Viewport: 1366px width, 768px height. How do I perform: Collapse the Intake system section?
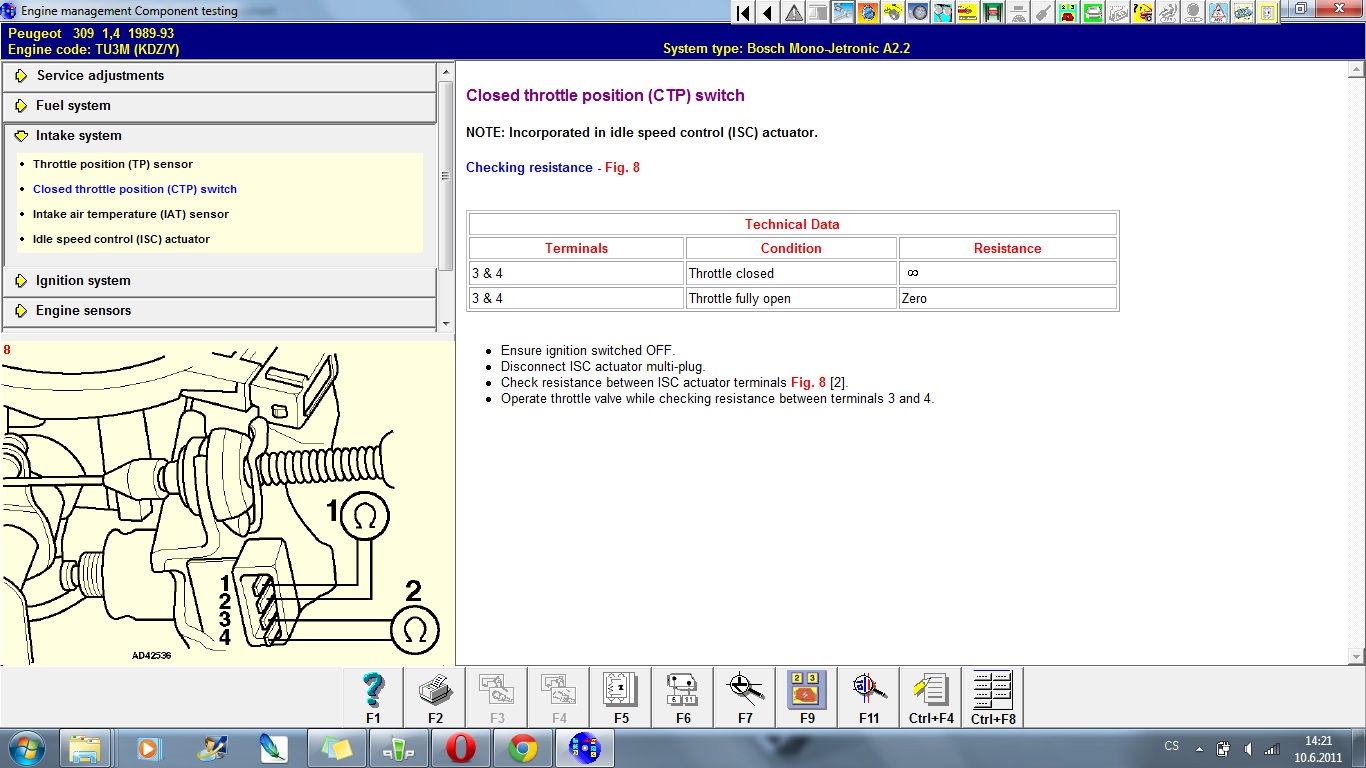78,136
